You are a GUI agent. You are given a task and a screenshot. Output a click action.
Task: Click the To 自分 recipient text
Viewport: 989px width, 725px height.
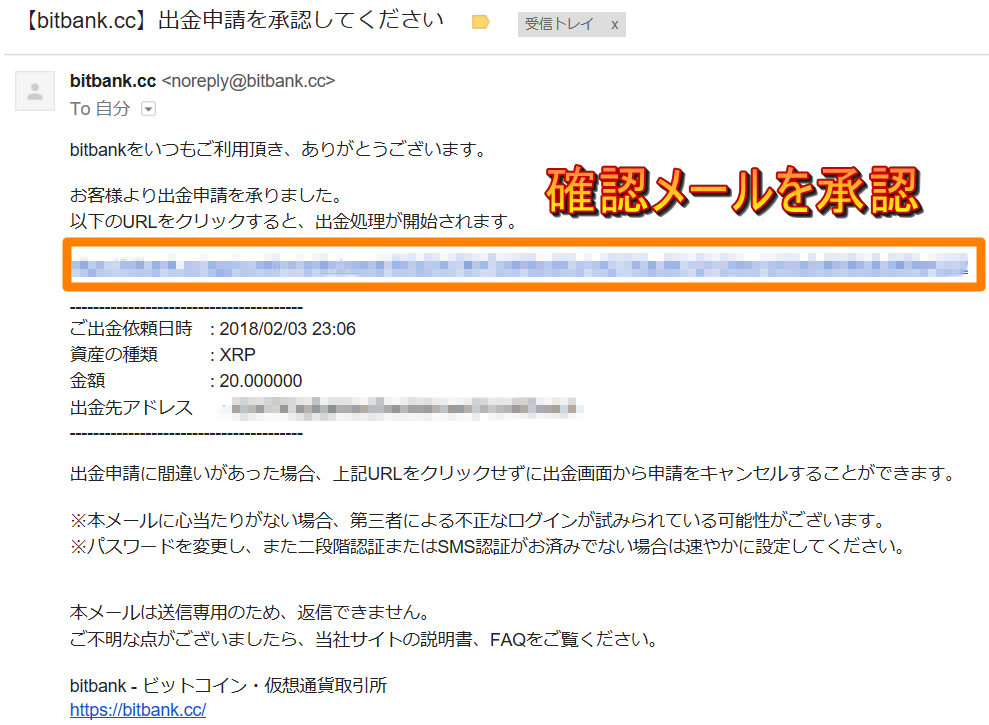(x=100, y=109)
